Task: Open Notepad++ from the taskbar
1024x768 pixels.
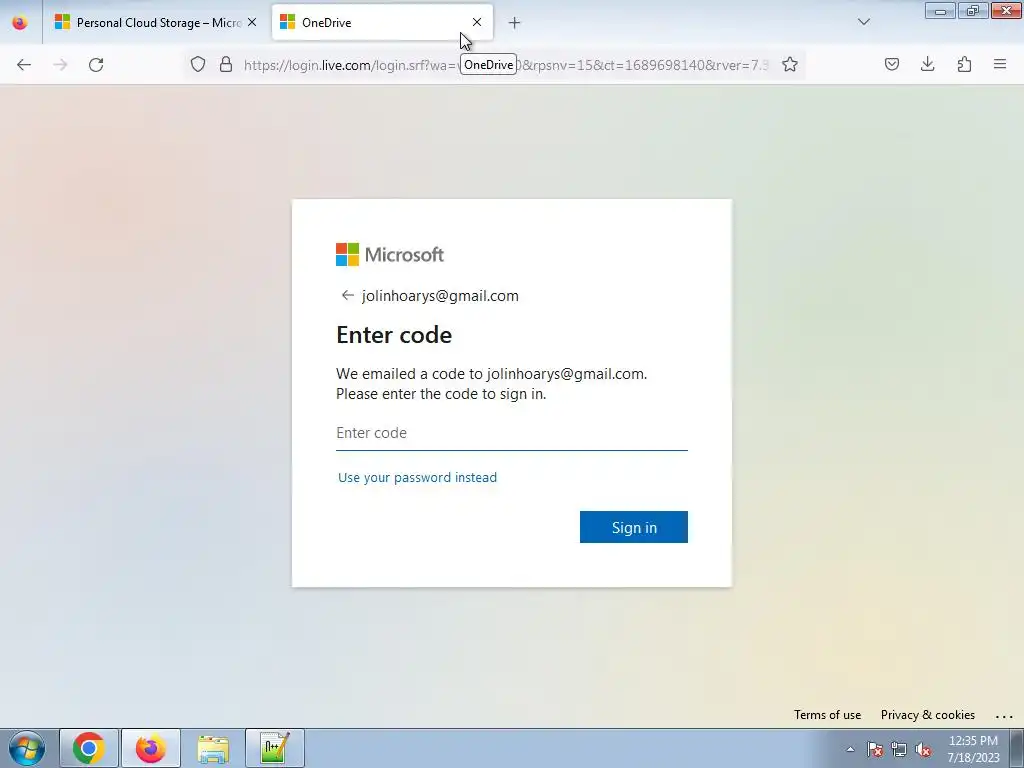Action: (x=274, y=748)
